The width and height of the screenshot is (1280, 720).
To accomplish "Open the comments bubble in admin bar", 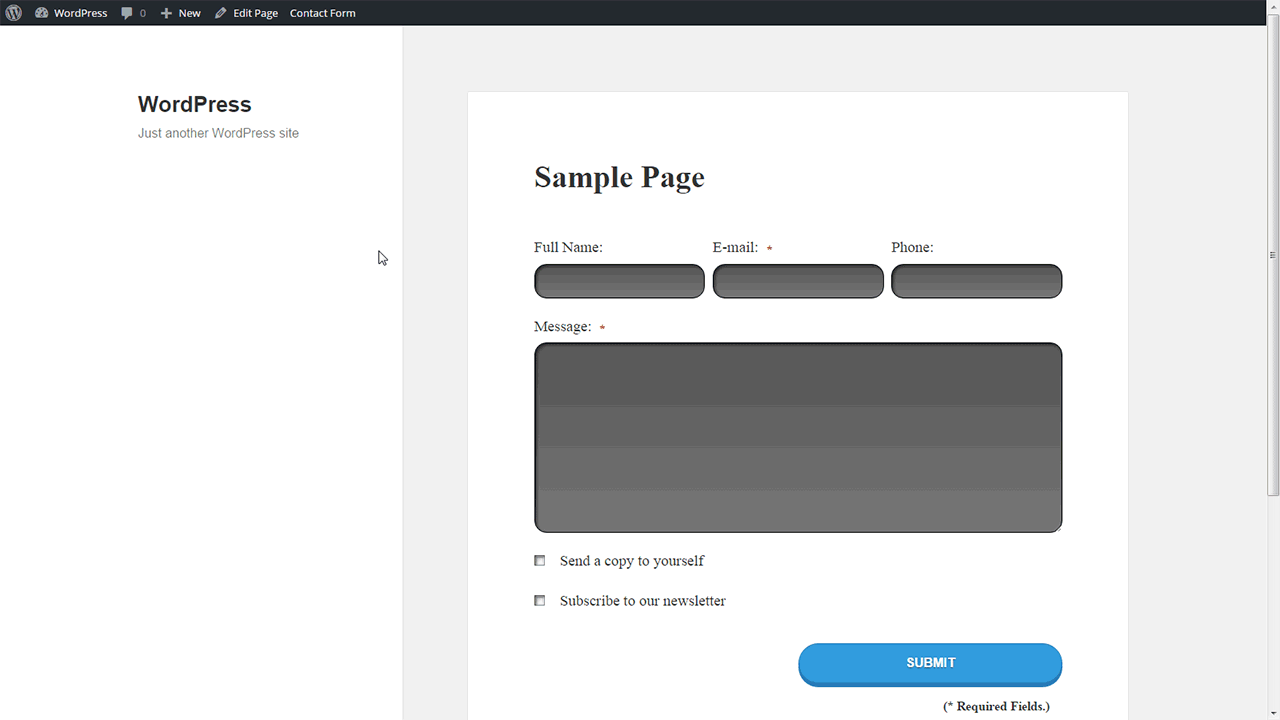I will pos(133,13).
